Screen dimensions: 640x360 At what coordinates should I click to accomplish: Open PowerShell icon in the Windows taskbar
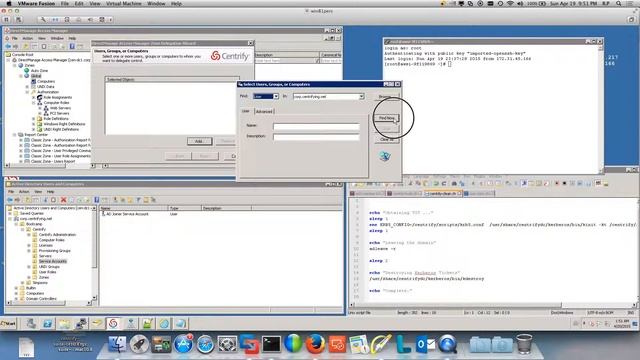[47, 324]
